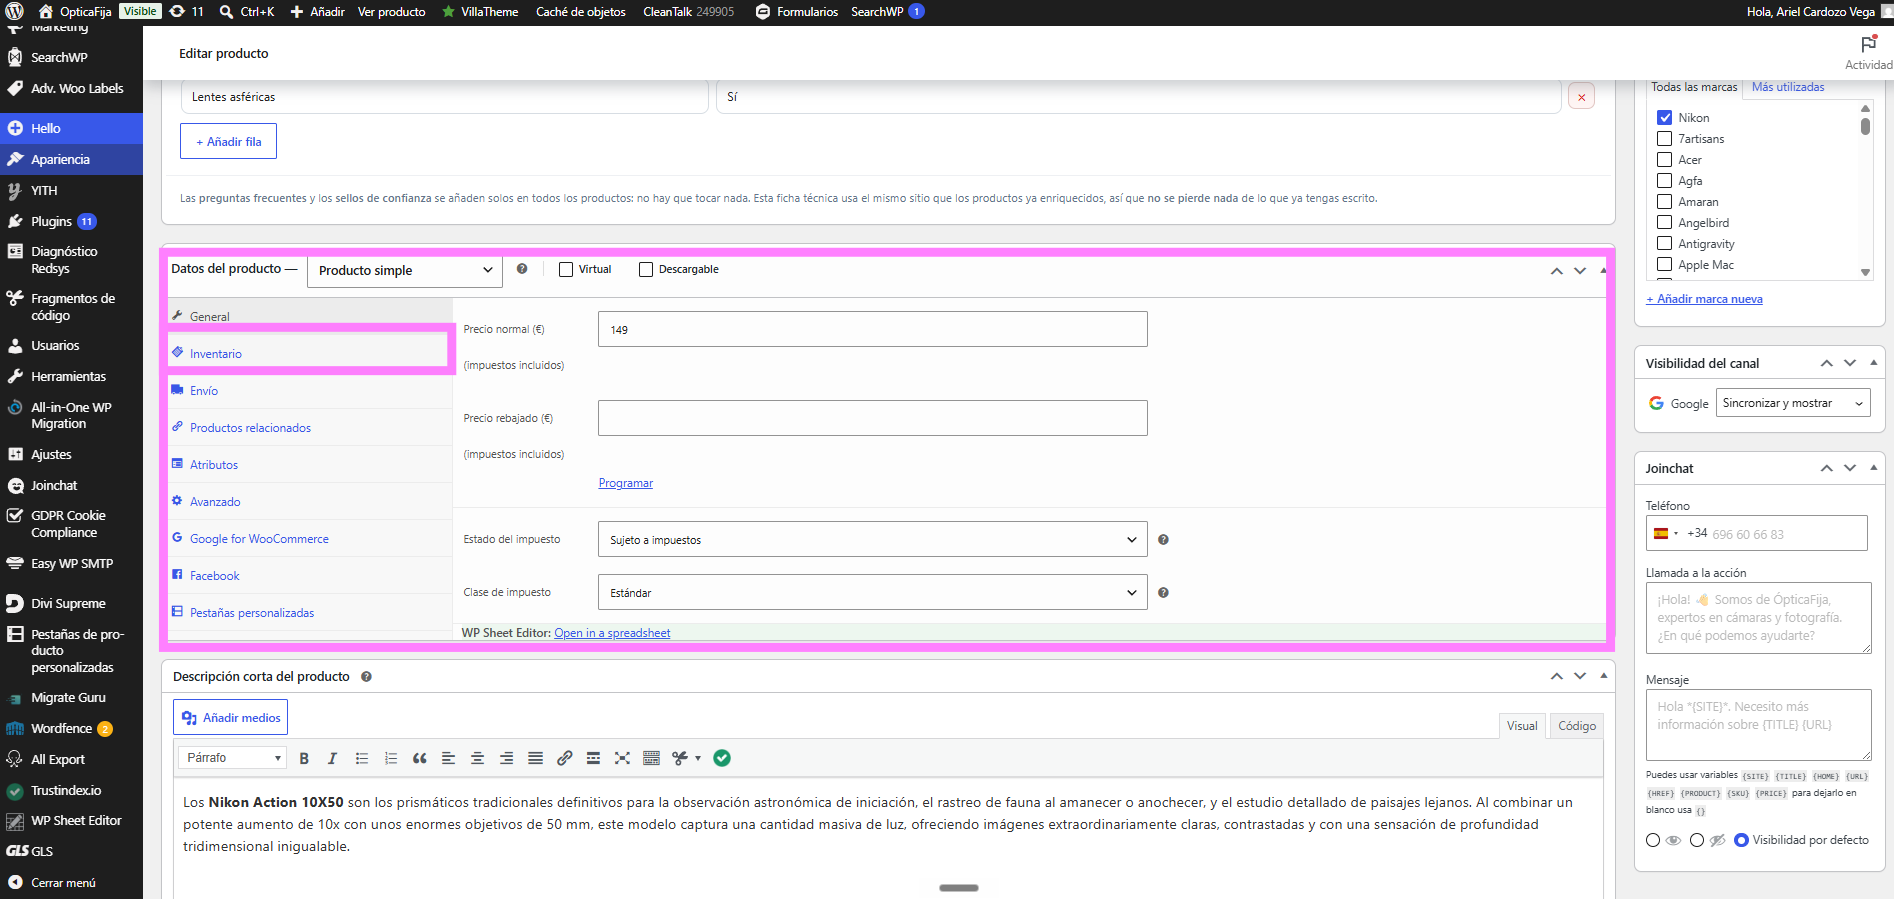Click the Italic formatting icon
Screen dimensions: 1894x899
(333, 758)
